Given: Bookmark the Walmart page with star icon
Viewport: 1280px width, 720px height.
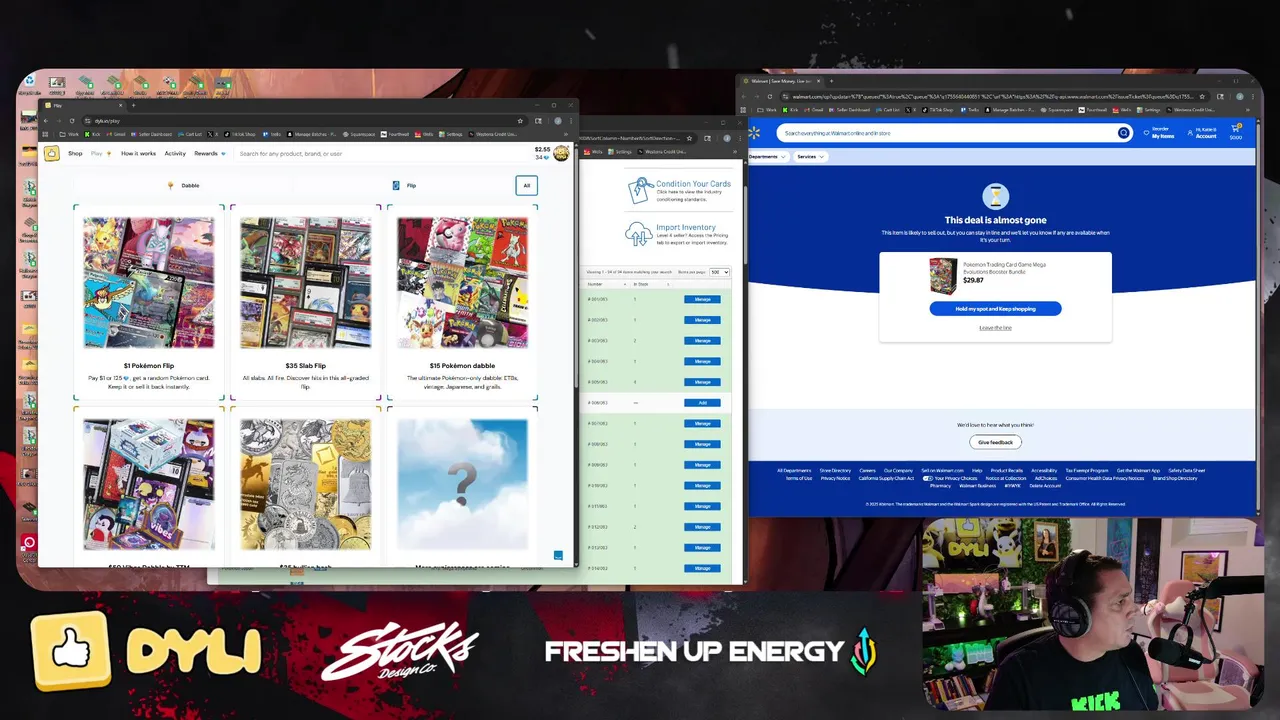Looking at the screenshot, I should point(1202,97).
